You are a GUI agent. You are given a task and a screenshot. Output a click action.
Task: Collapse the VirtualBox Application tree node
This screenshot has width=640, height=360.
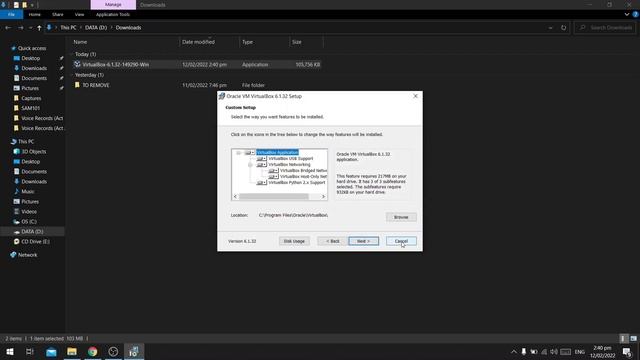pyautogui.click(x=238, y=153)
